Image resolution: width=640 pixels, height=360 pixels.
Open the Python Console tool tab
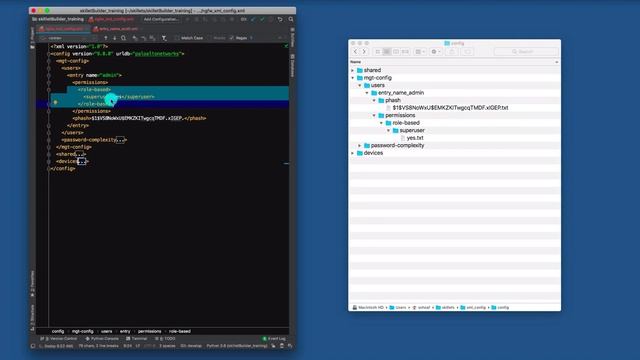[102, 339]
